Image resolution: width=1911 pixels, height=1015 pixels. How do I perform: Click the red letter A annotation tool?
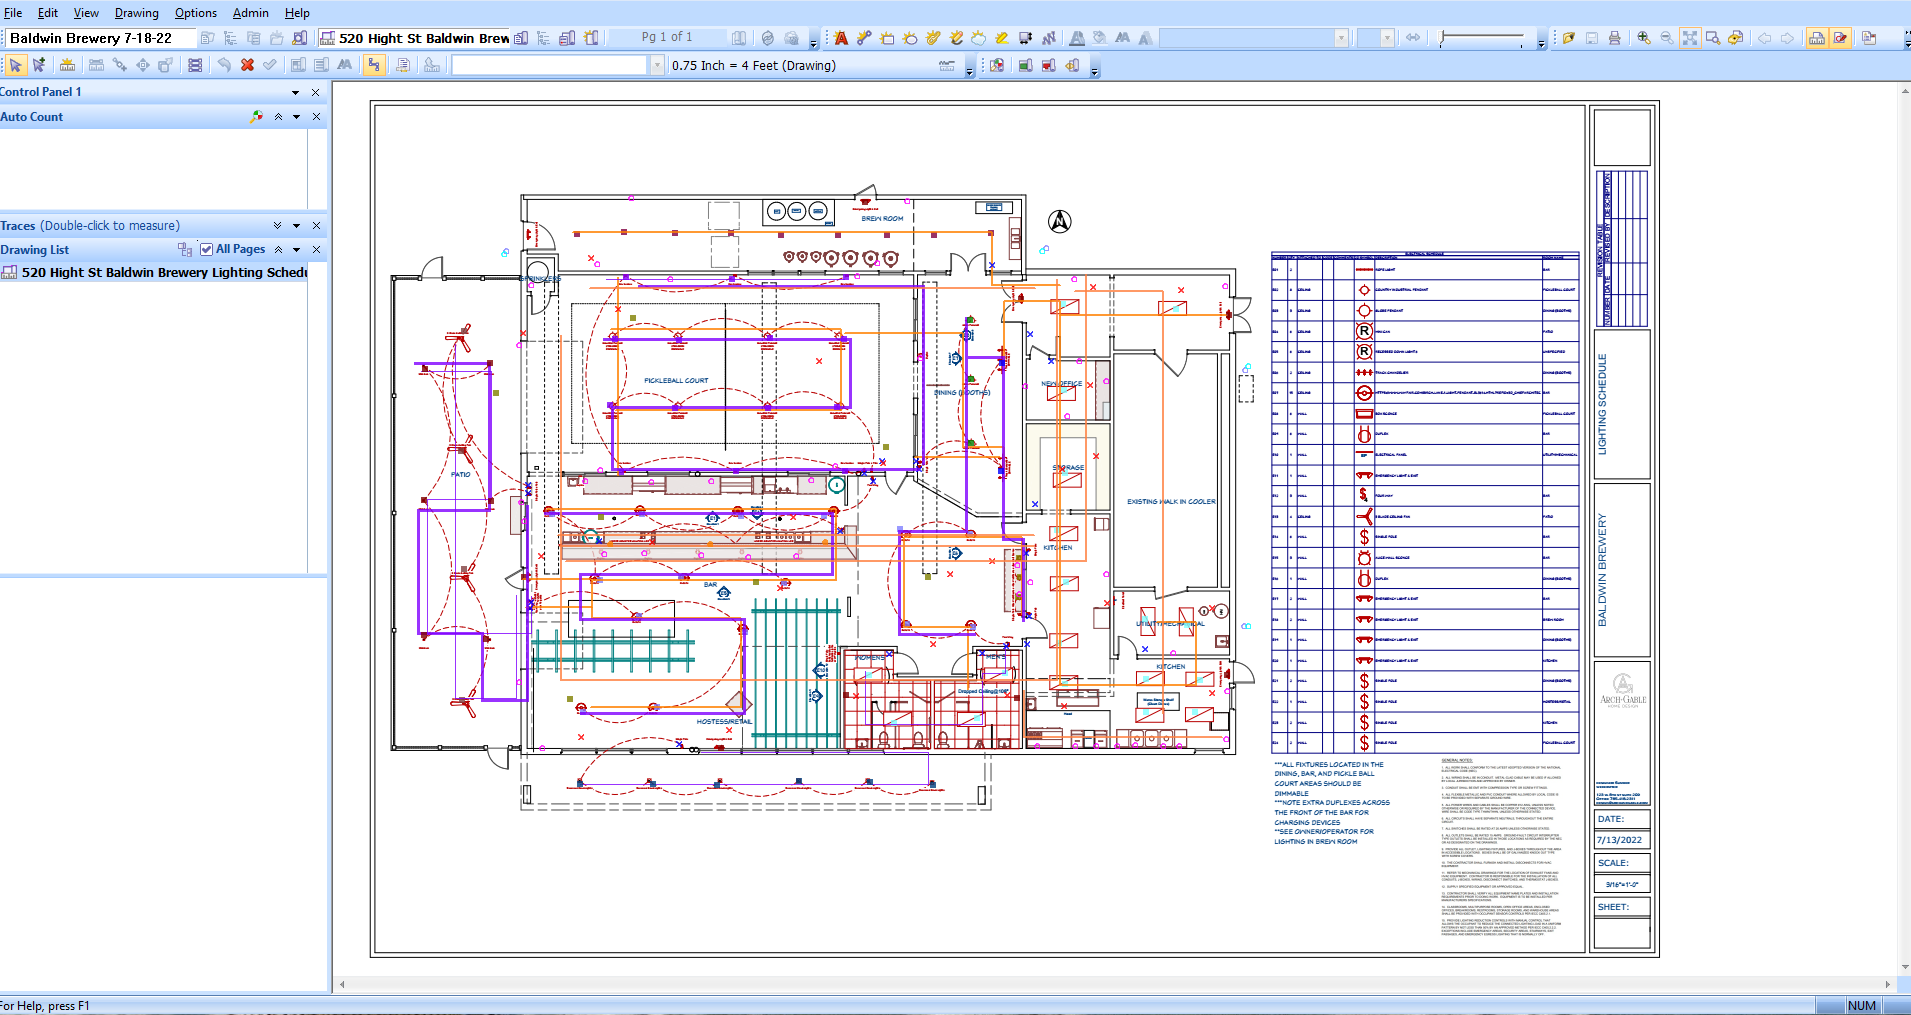[x=840, y=38]
